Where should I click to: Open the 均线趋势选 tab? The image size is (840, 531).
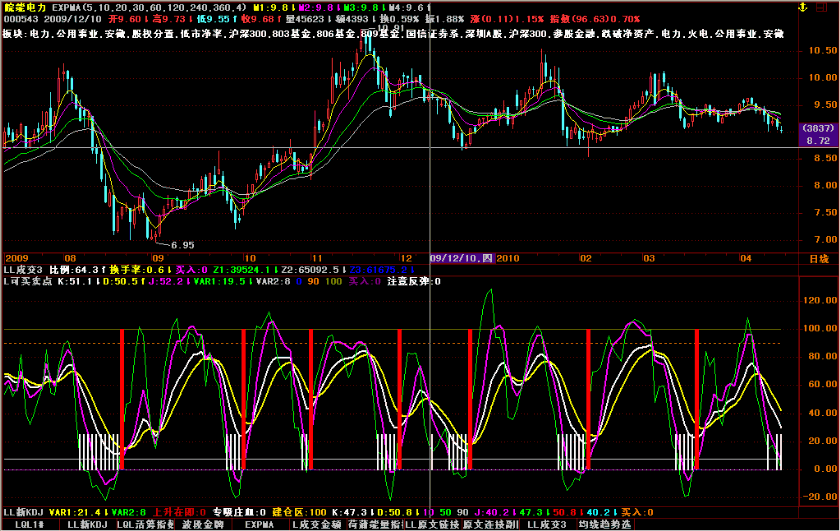pos(605,524)
